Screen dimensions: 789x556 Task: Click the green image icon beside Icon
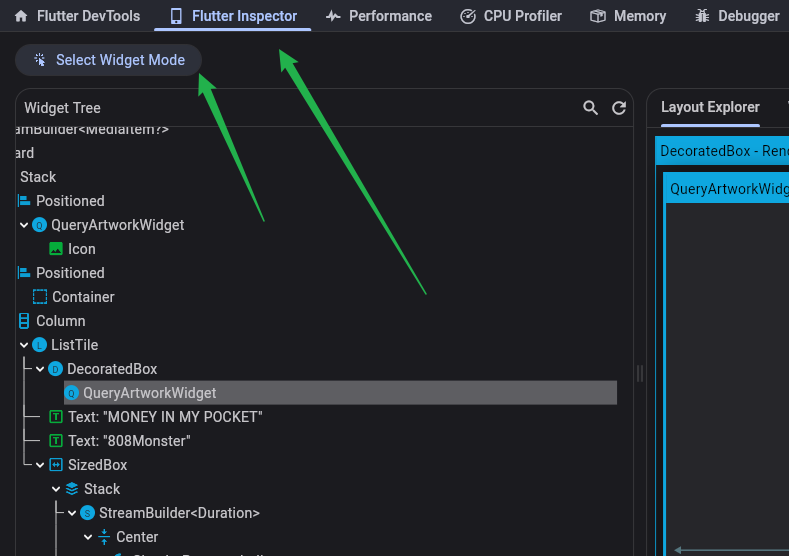click(x=56, y=249)
